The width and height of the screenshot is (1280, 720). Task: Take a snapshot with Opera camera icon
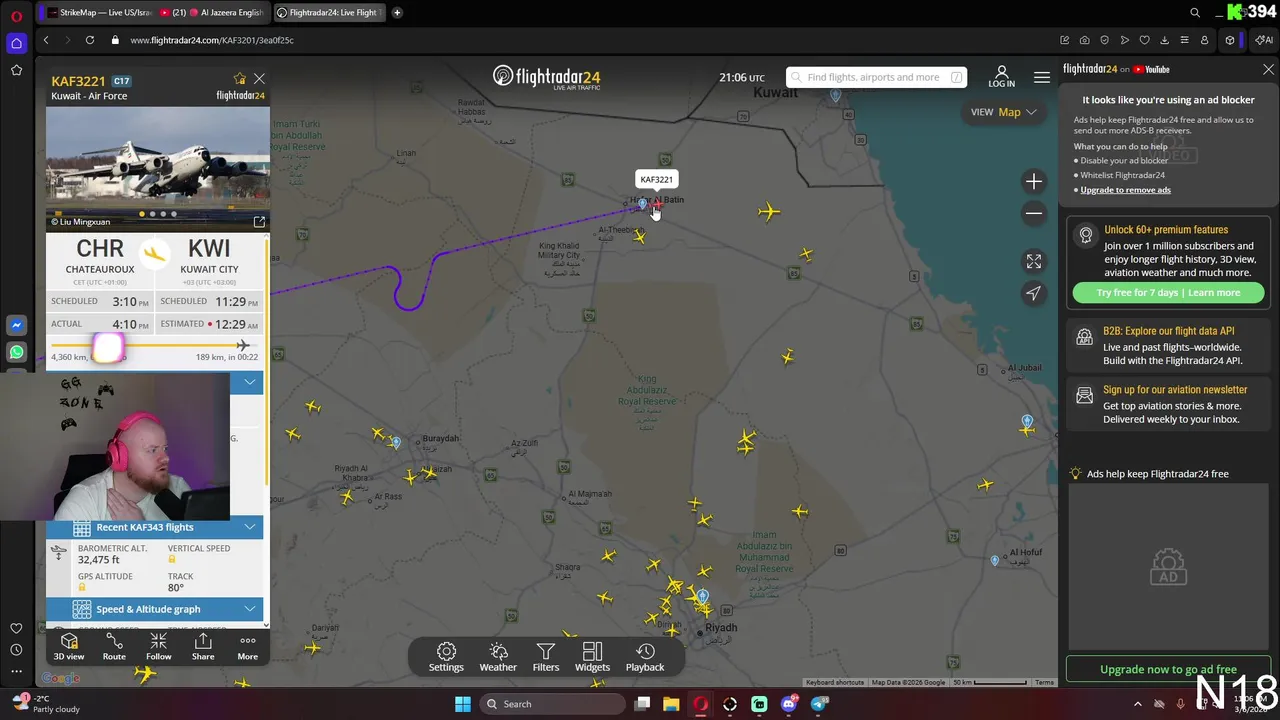click(x=1085, y=40)
